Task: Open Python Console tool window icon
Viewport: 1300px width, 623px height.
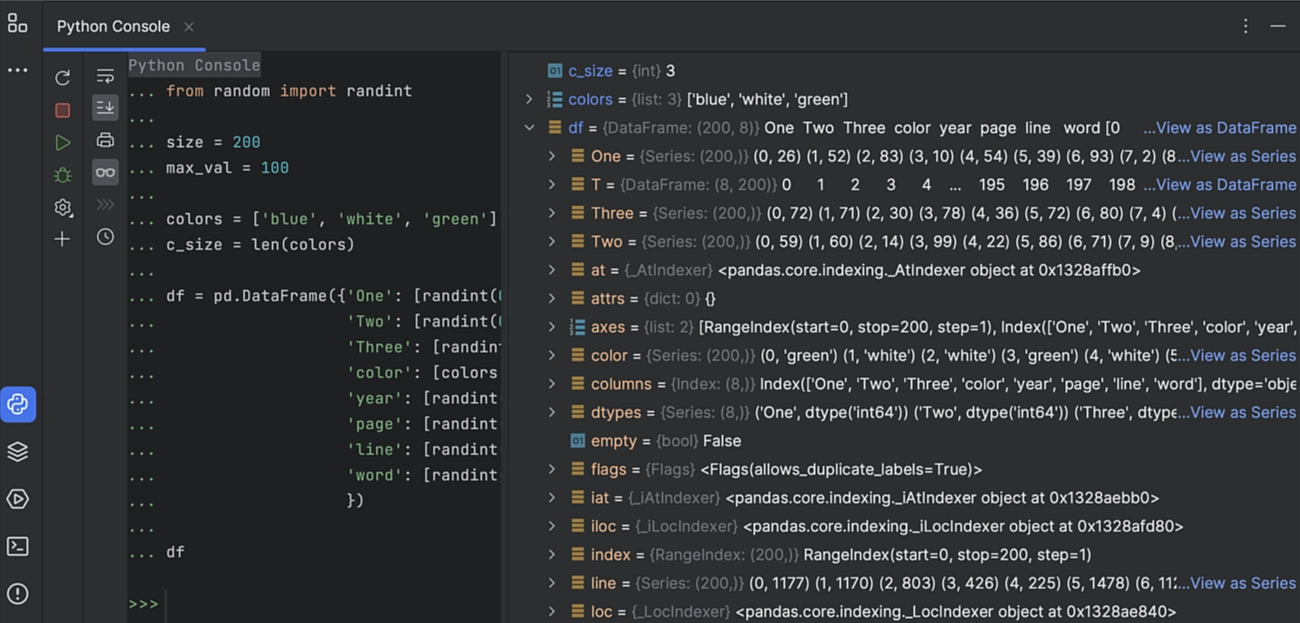Action: pos(18,404)
